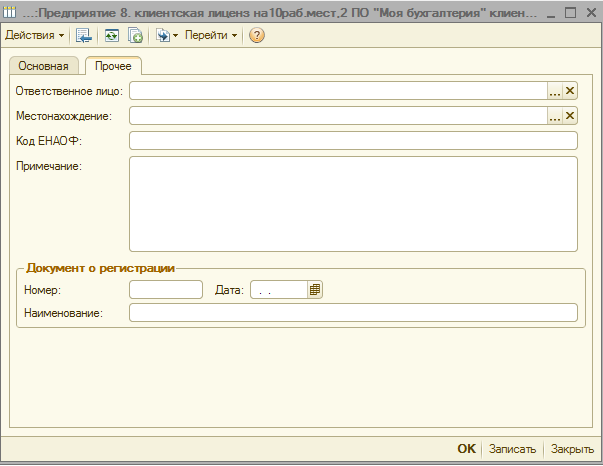The width and height of the screenshot is (603, 466).
Task: Select the Прочее tab
Action: click(113, 66)
